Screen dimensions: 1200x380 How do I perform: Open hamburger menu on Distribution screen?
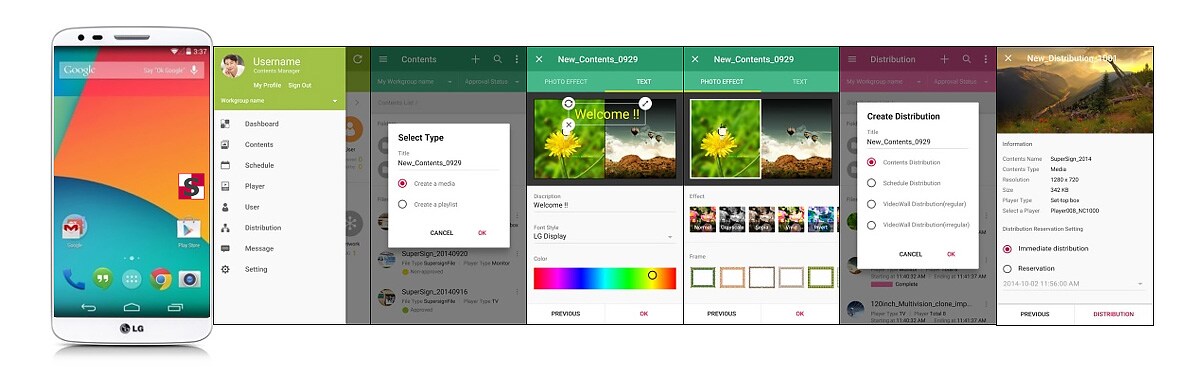coord(852,60)
